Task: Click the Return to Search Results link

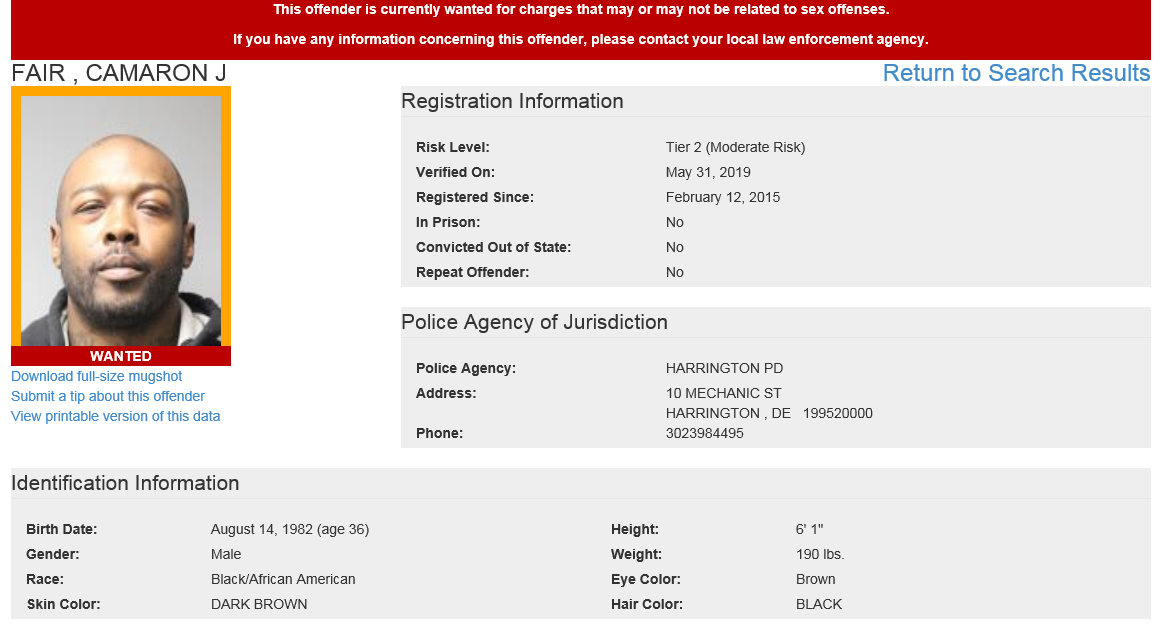Action: coord(1016,74)
